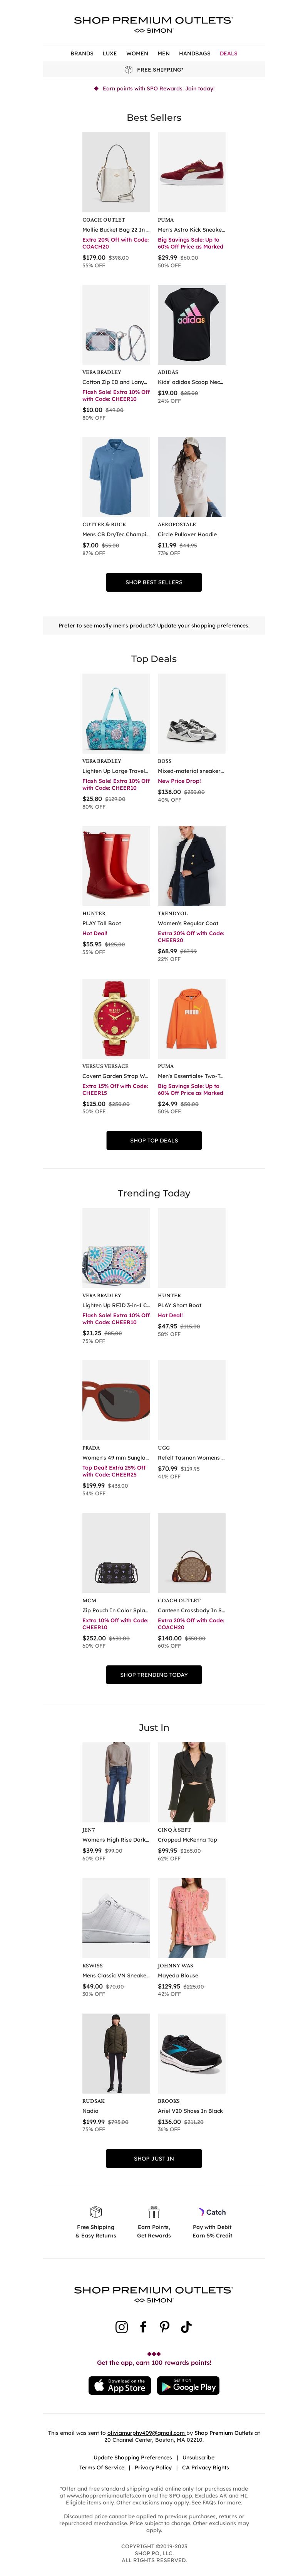Click the Free Shipping box icon

pyautogui.click(x=96, y=2212)
